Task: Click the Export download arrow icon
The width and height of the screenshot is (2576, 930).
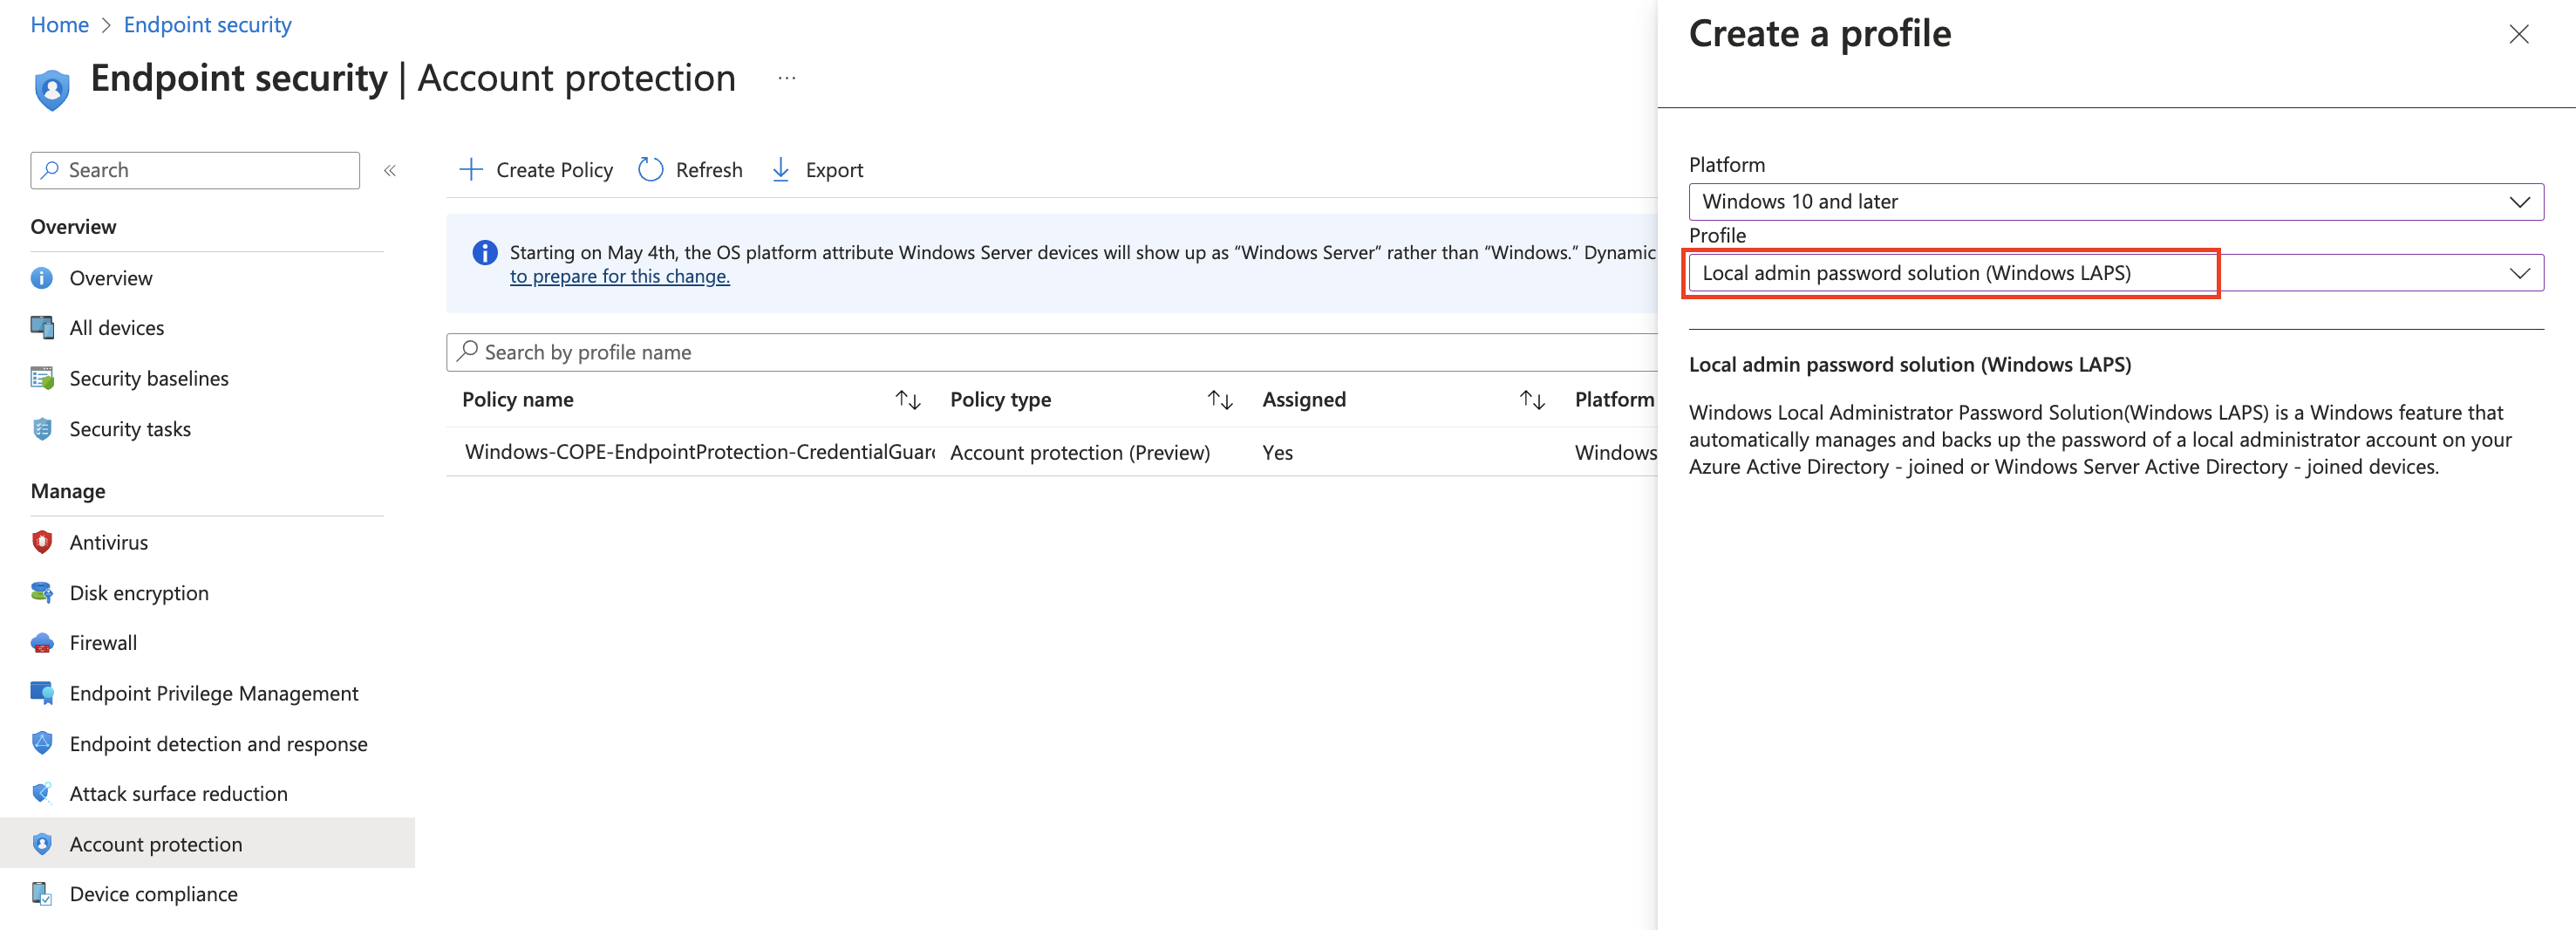Action: click(x=781, y=169)
